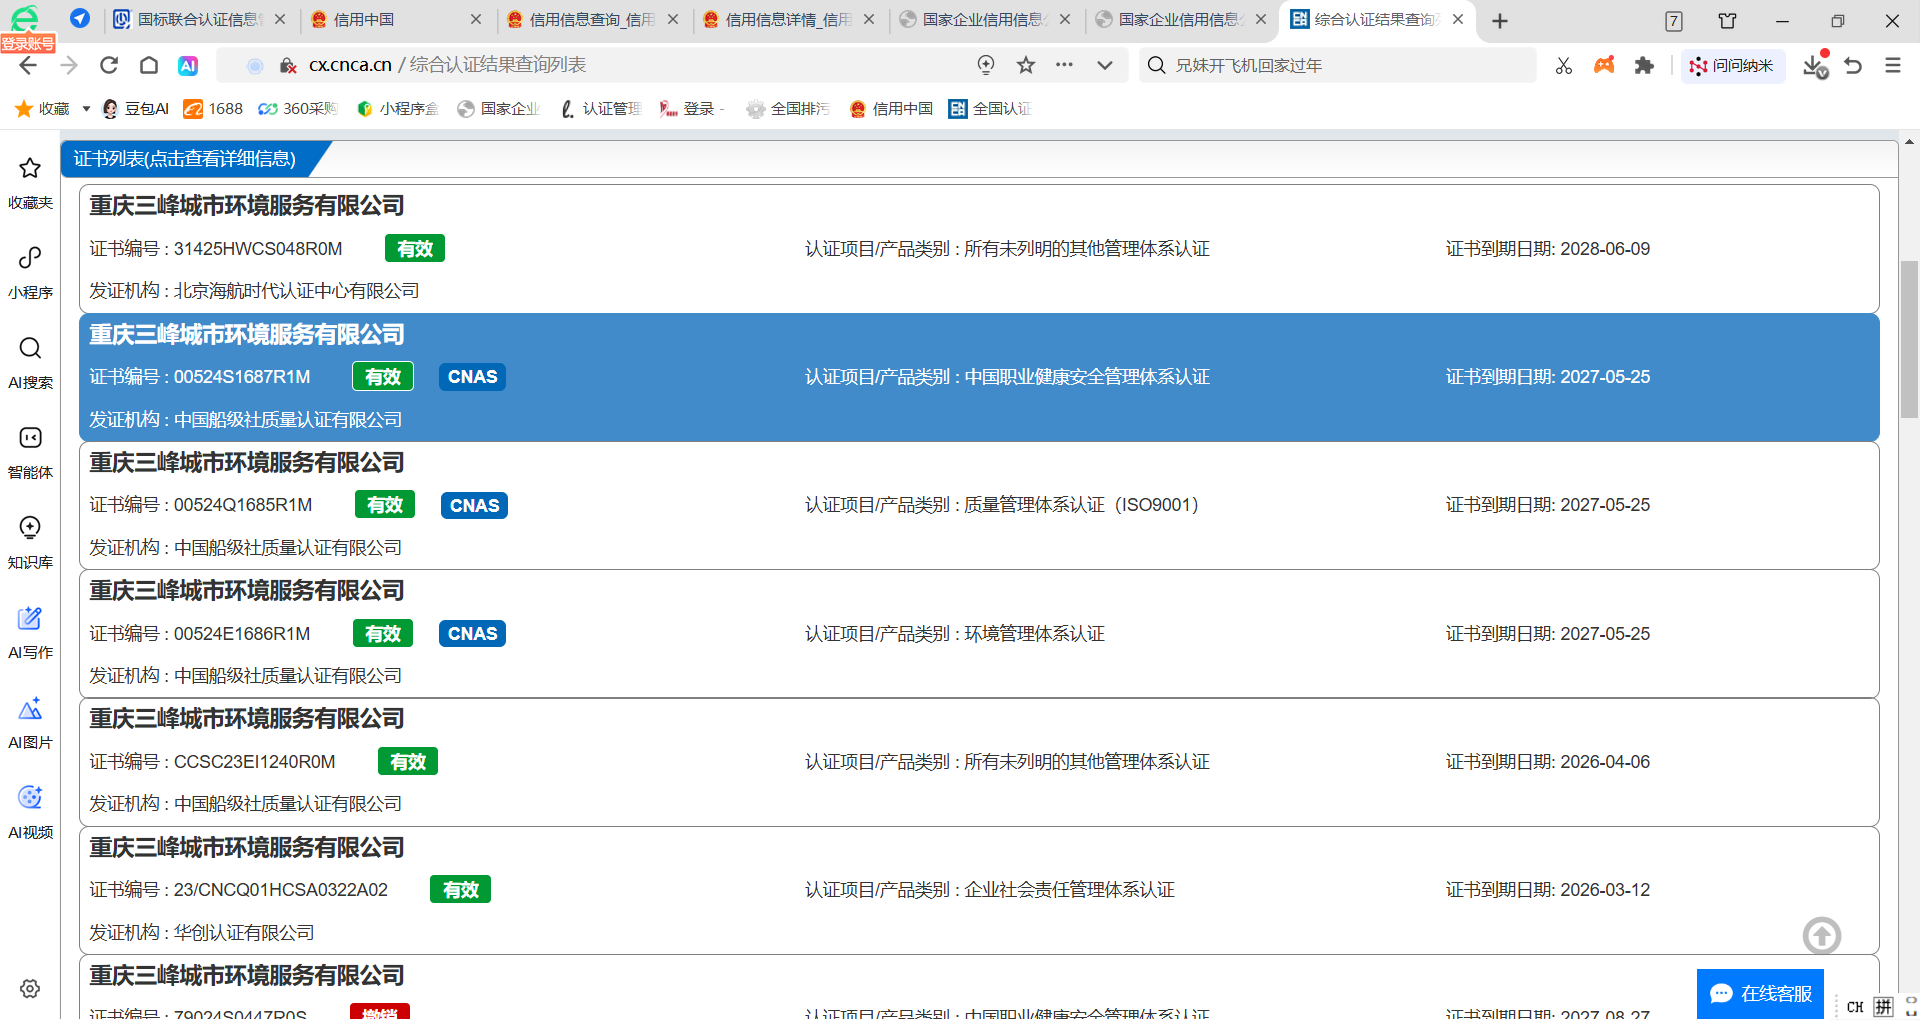
Task: Open the 知识库 sidebar icon
Action: click(x=30, y=540)
